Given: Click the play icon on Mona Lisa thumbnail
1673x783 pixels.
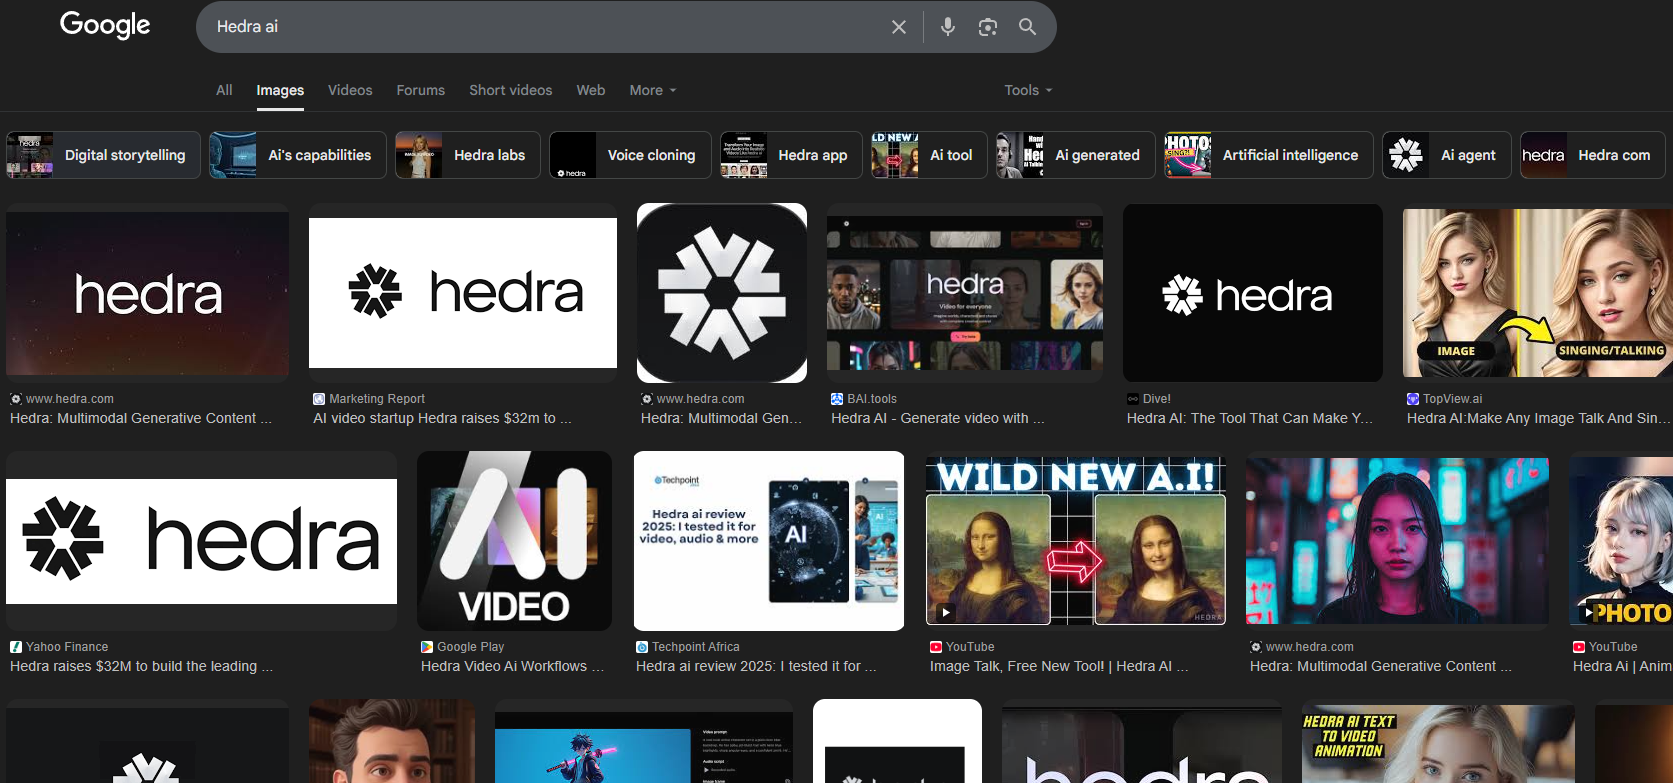Looking at the screenshot, I should coord(945,612).
